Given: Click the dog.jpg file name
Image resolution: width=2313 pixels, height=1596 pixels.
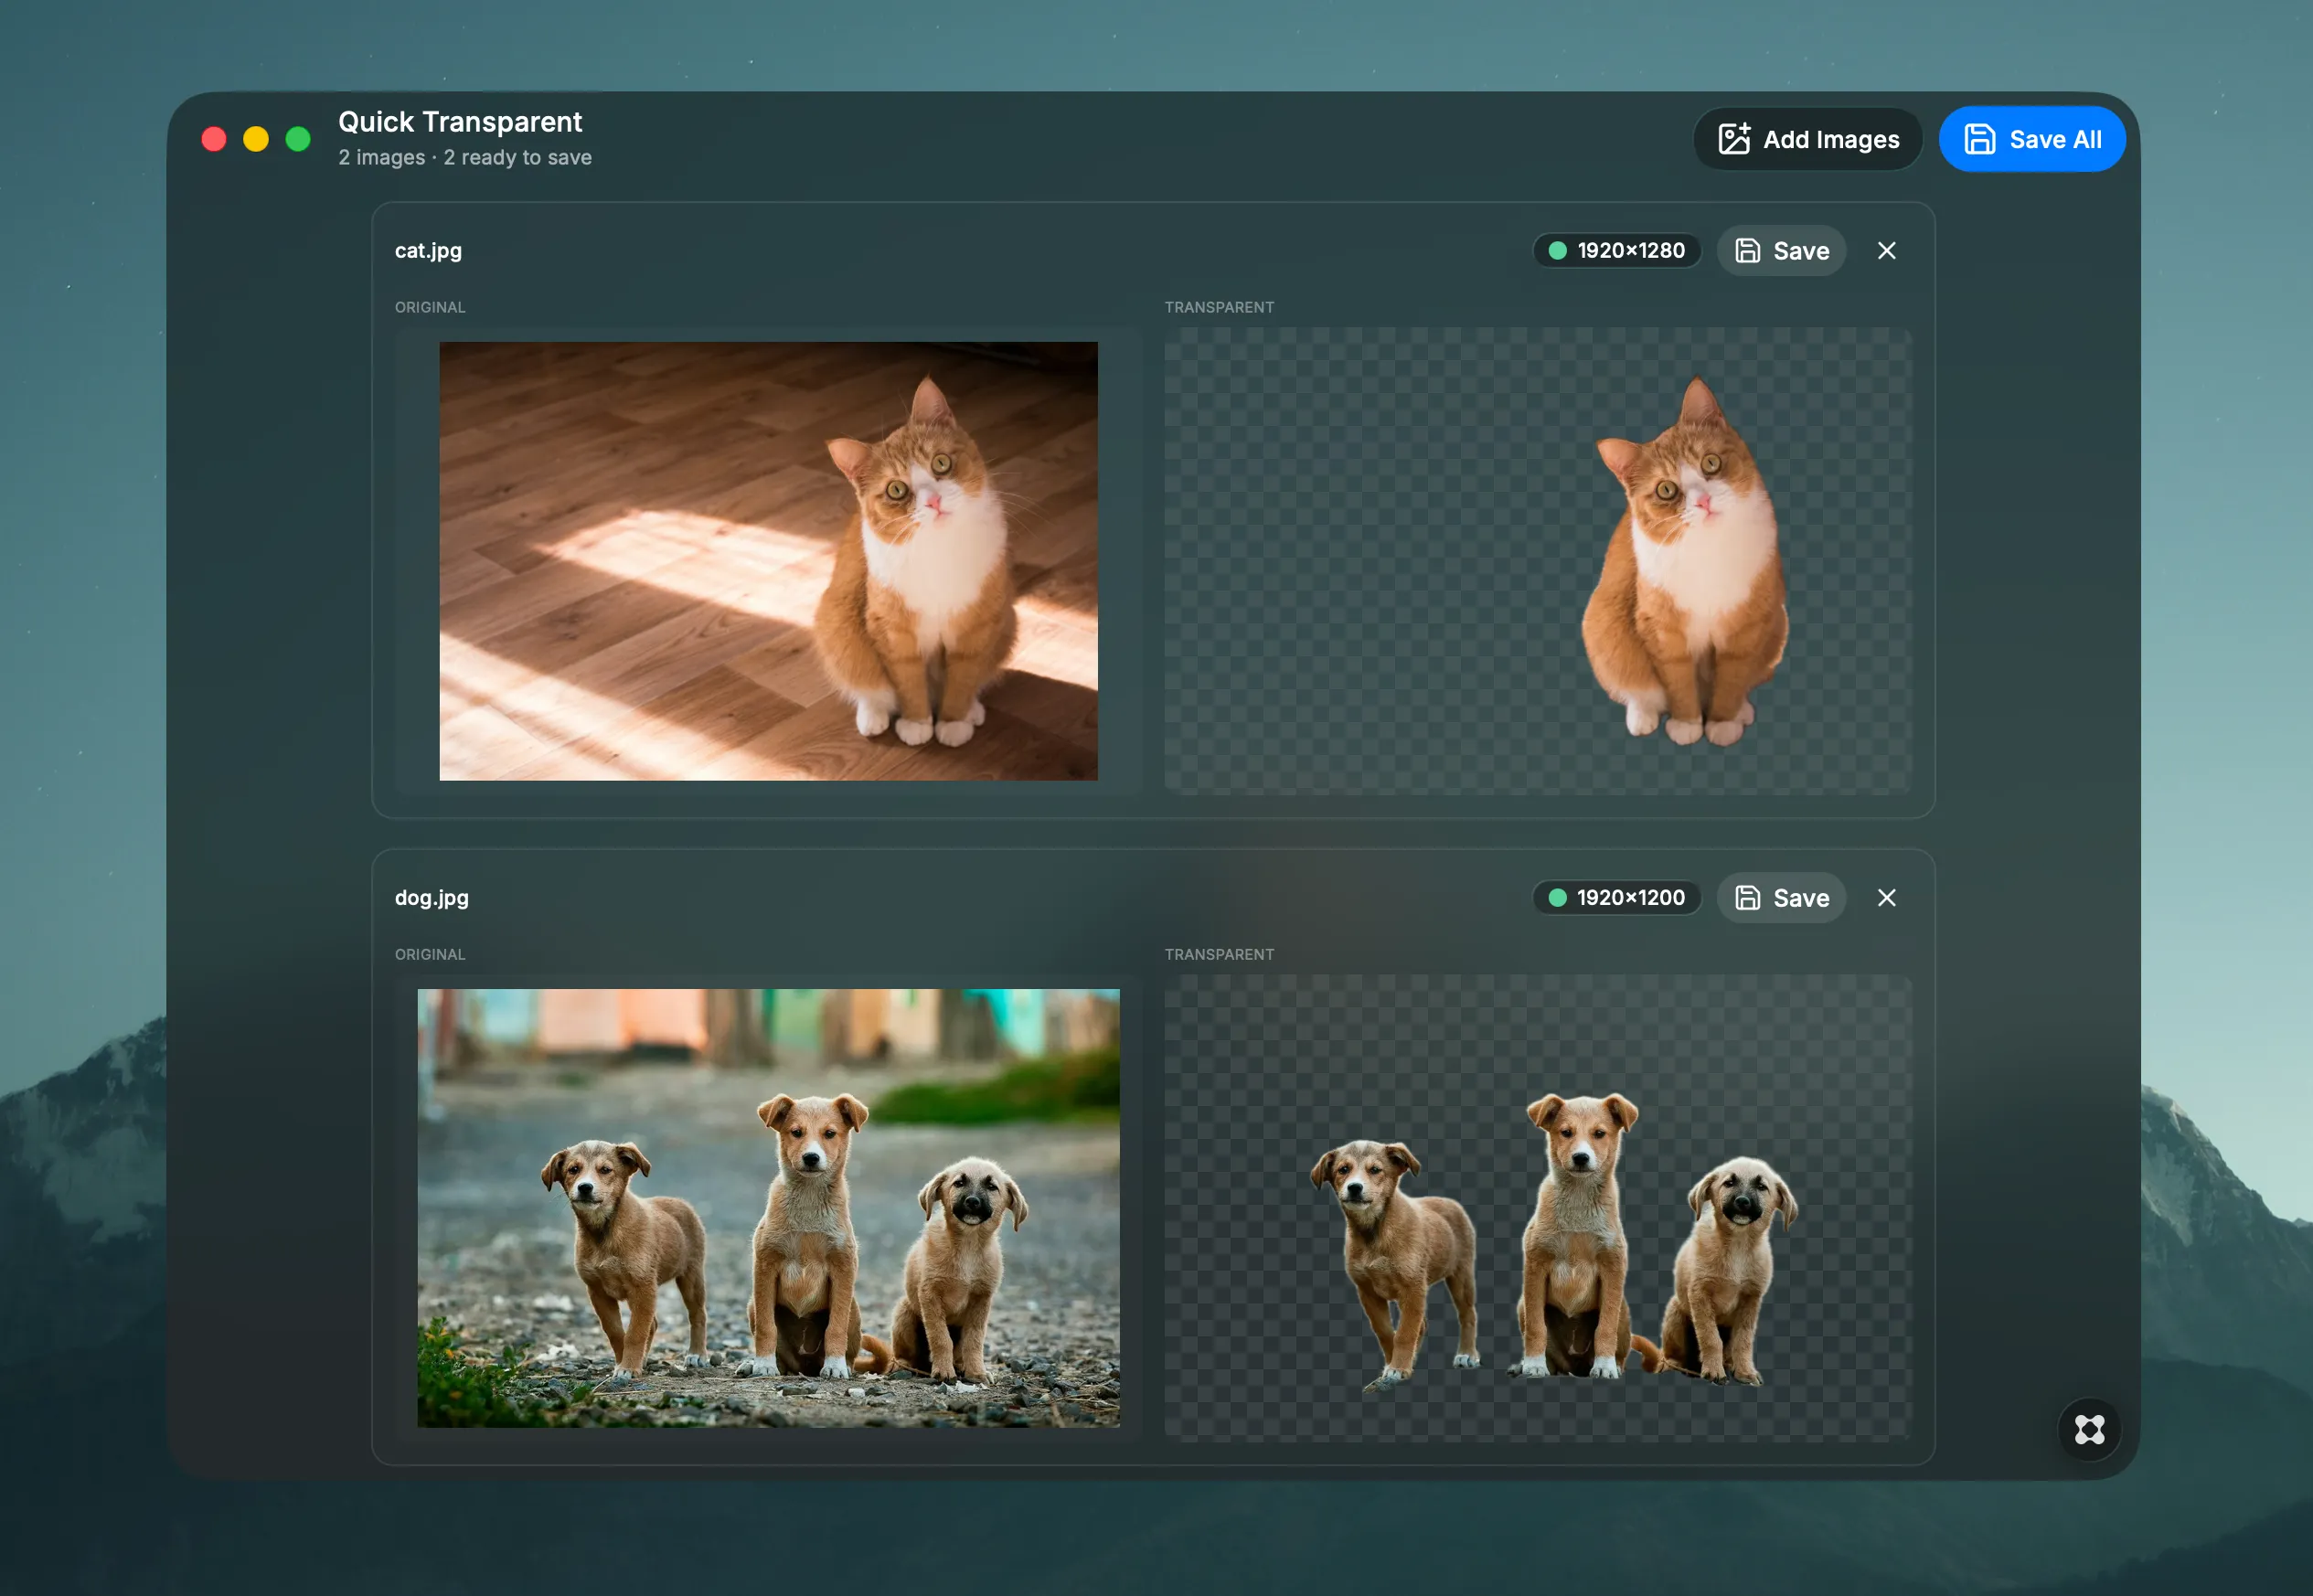Looking at the screenshot, I should point(432,898).
